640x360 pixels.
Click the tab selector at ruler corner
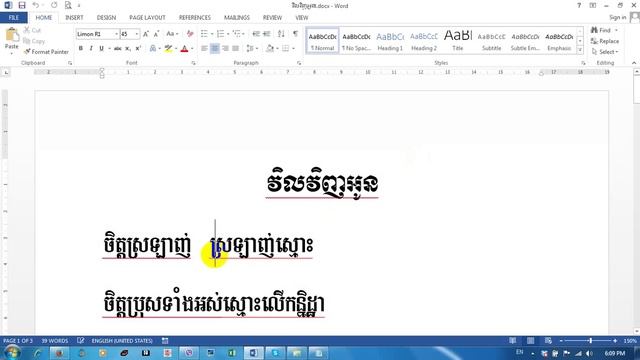point(6,73)
